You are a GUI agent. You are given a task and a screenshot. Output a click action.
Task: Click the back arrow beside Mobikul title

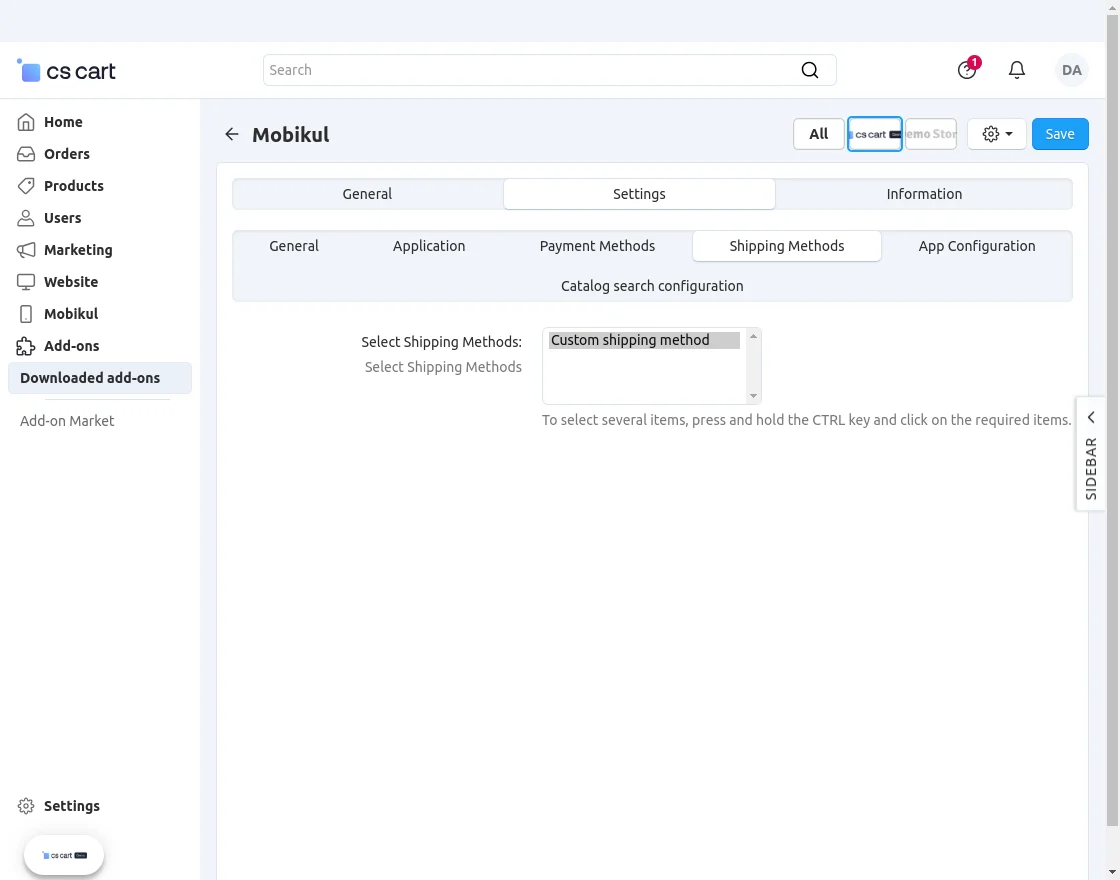(x=232, y=135)
